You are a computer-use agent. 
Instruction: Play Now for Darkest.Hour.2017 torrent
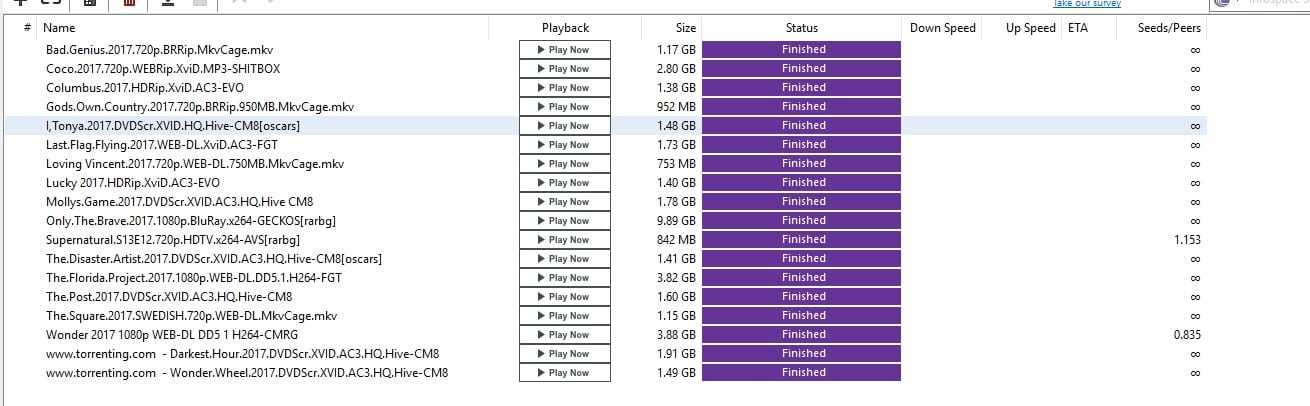click(x=565, y=353)
